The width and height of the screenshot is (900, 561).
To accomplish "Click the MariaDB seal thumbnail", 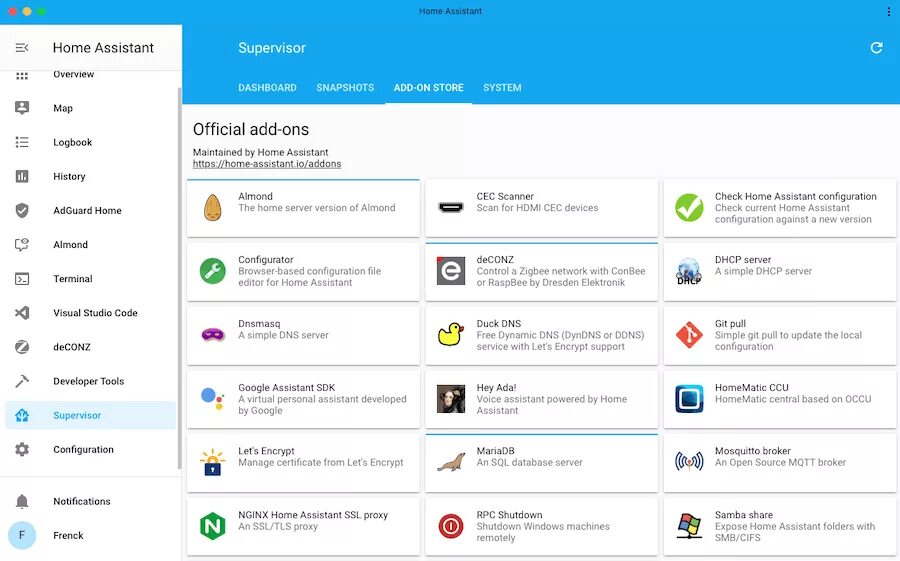I will point(451,463).
